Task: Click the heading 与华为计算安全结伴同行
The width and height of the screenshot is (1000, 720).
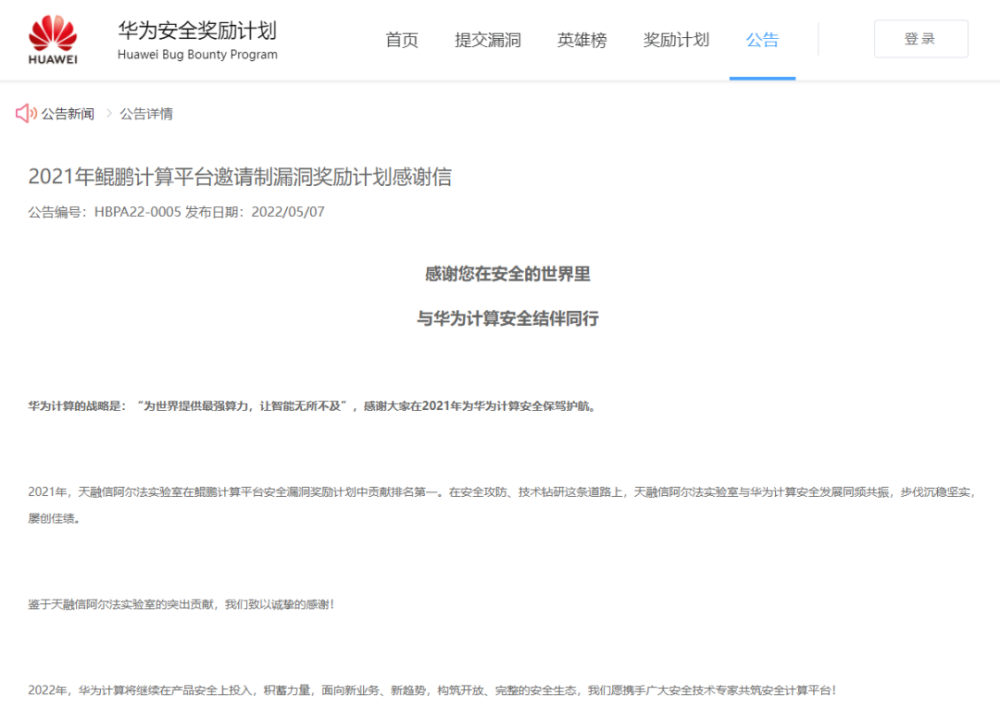Action: click(x=508, y=318)
